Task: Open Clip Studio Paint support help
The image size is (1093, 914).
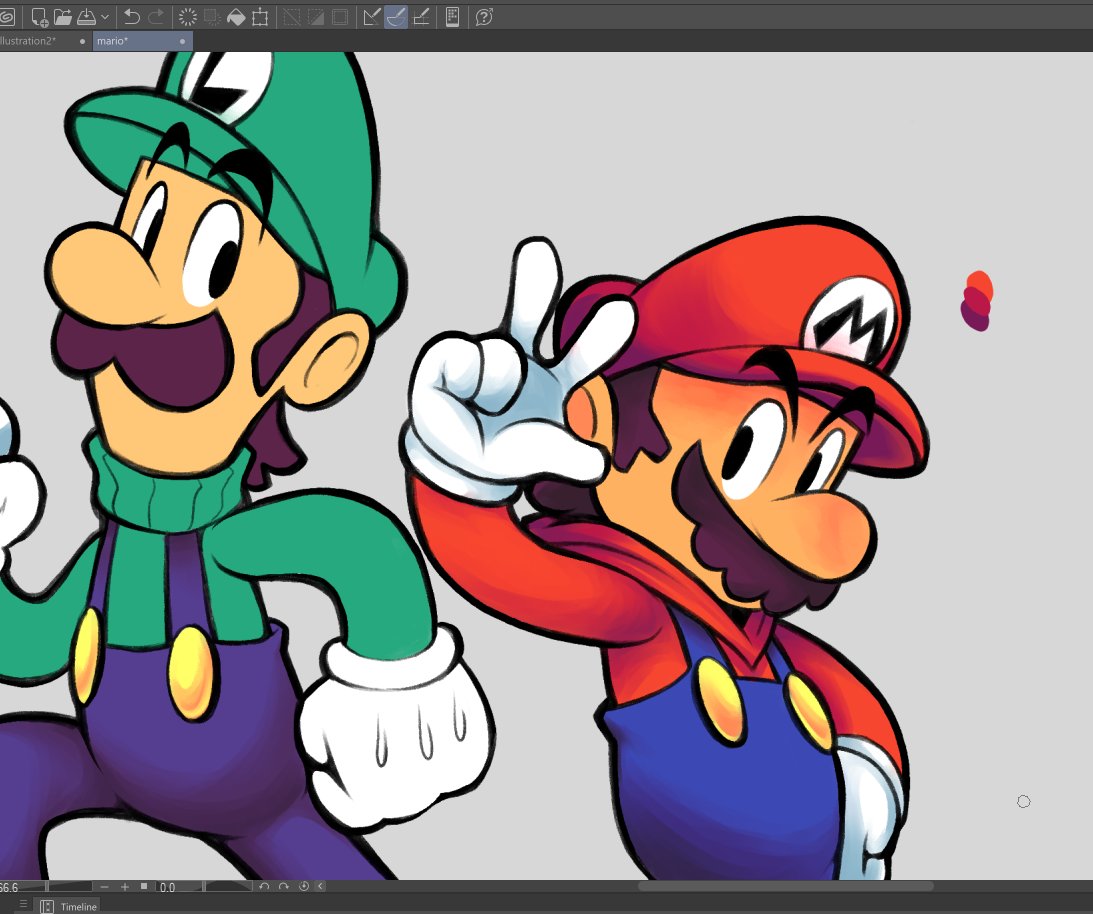Action: (x=484, y=17)
